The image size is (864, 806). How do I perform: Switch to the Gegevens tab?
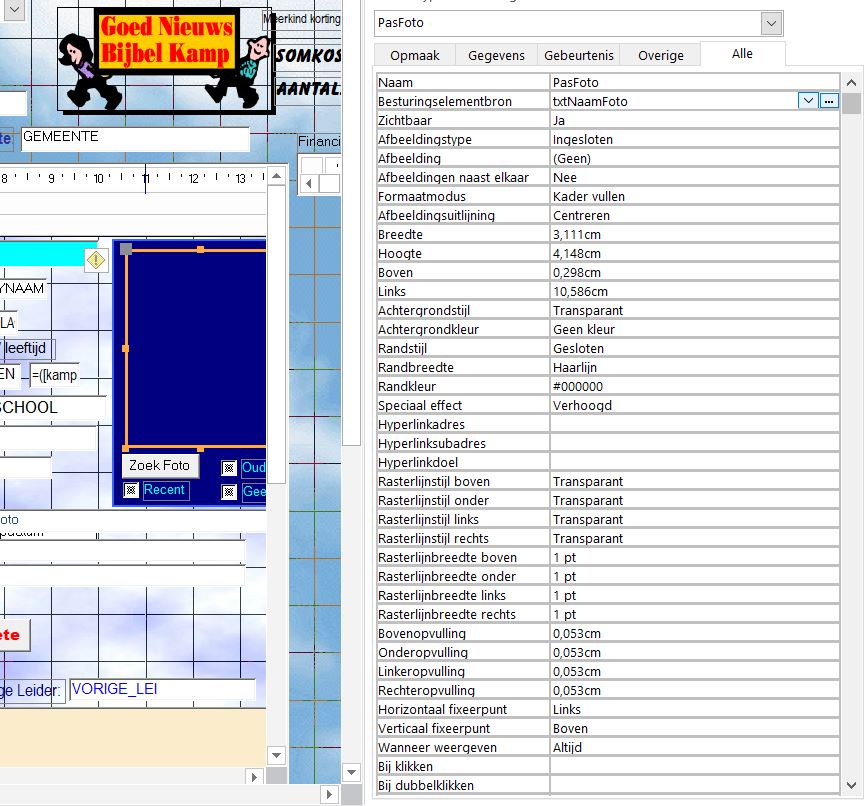(x=496, y=56)
